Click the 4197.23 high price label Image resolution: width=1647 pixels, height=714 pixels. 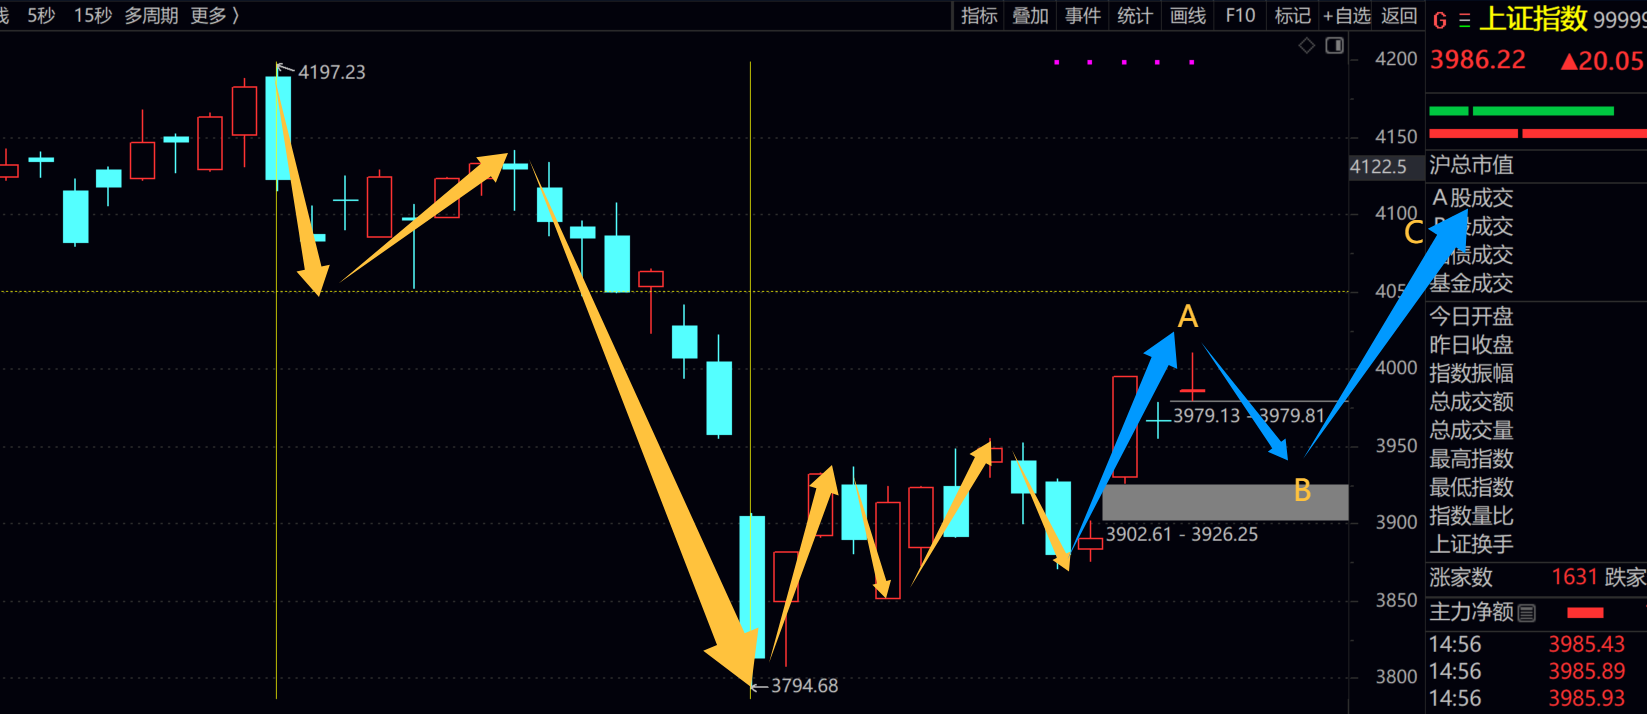[331, 72]
